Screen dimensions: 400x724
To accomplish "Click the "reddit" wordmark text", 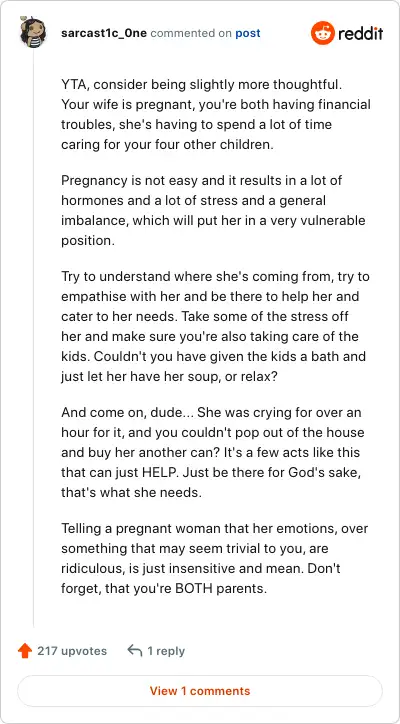I will click(360, 33).
